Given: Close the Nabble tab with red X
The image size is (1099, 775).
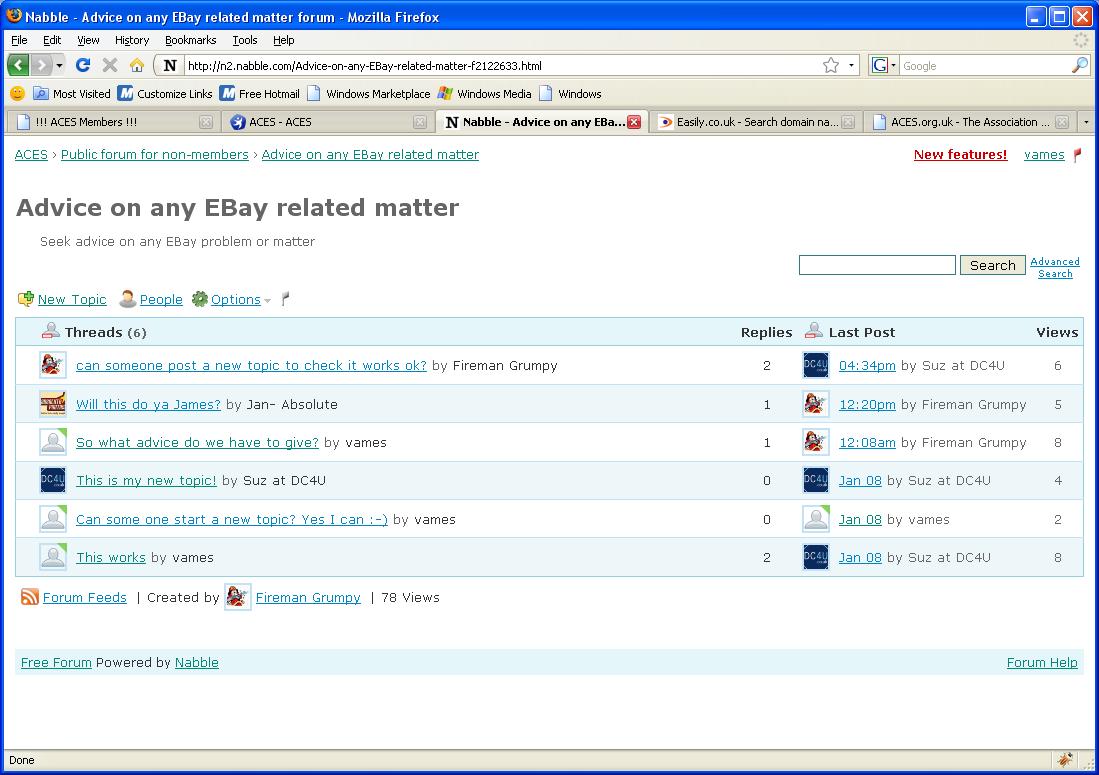Looking at the screenshot, I should point(633,122).
